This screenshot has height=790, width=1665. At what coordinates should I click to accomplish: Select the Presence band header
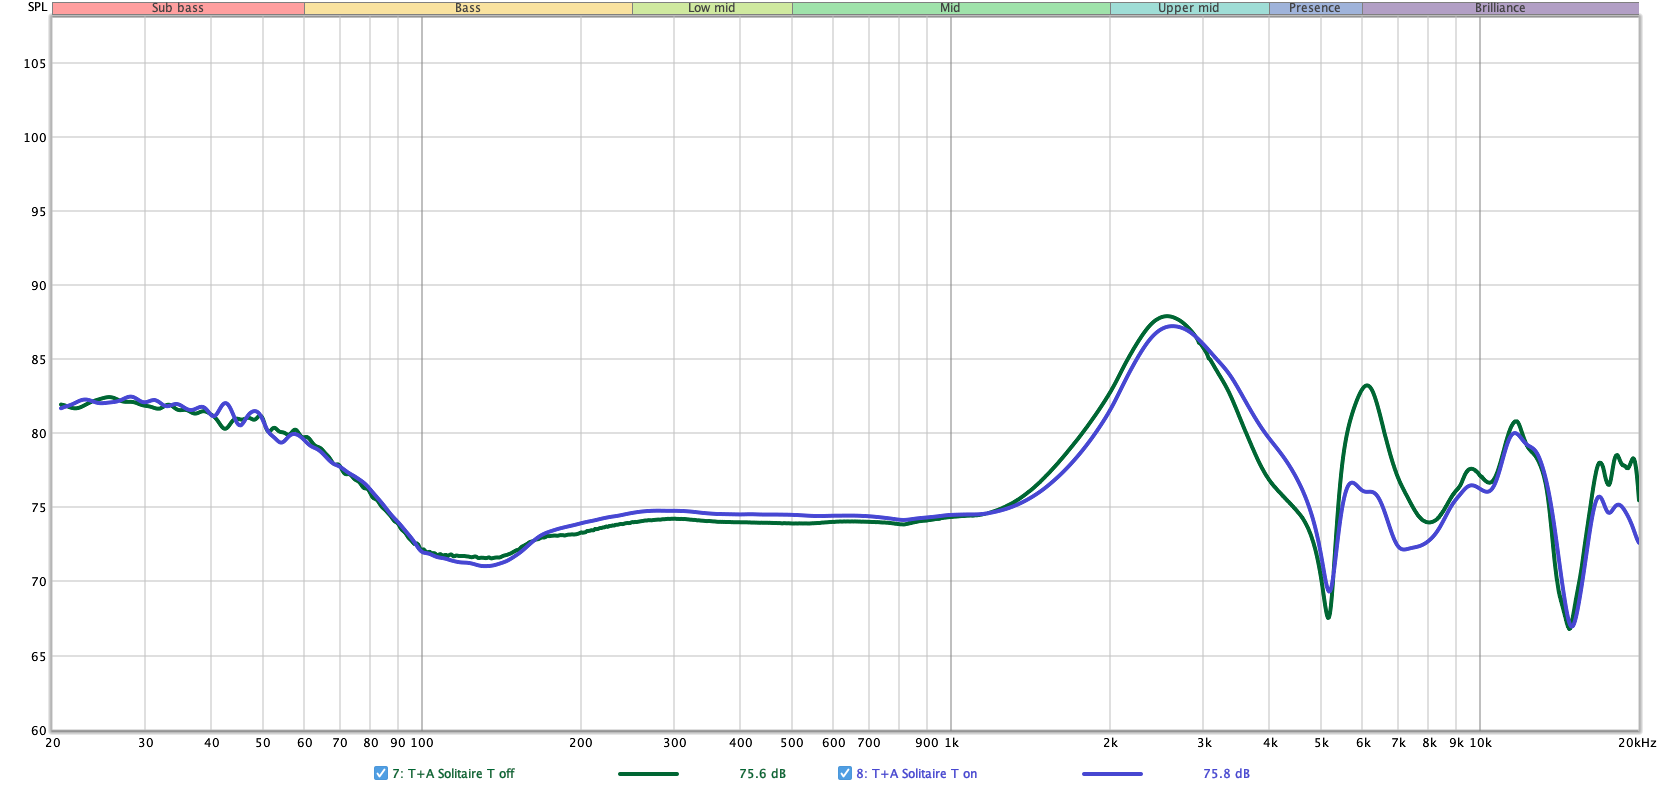1314,8
